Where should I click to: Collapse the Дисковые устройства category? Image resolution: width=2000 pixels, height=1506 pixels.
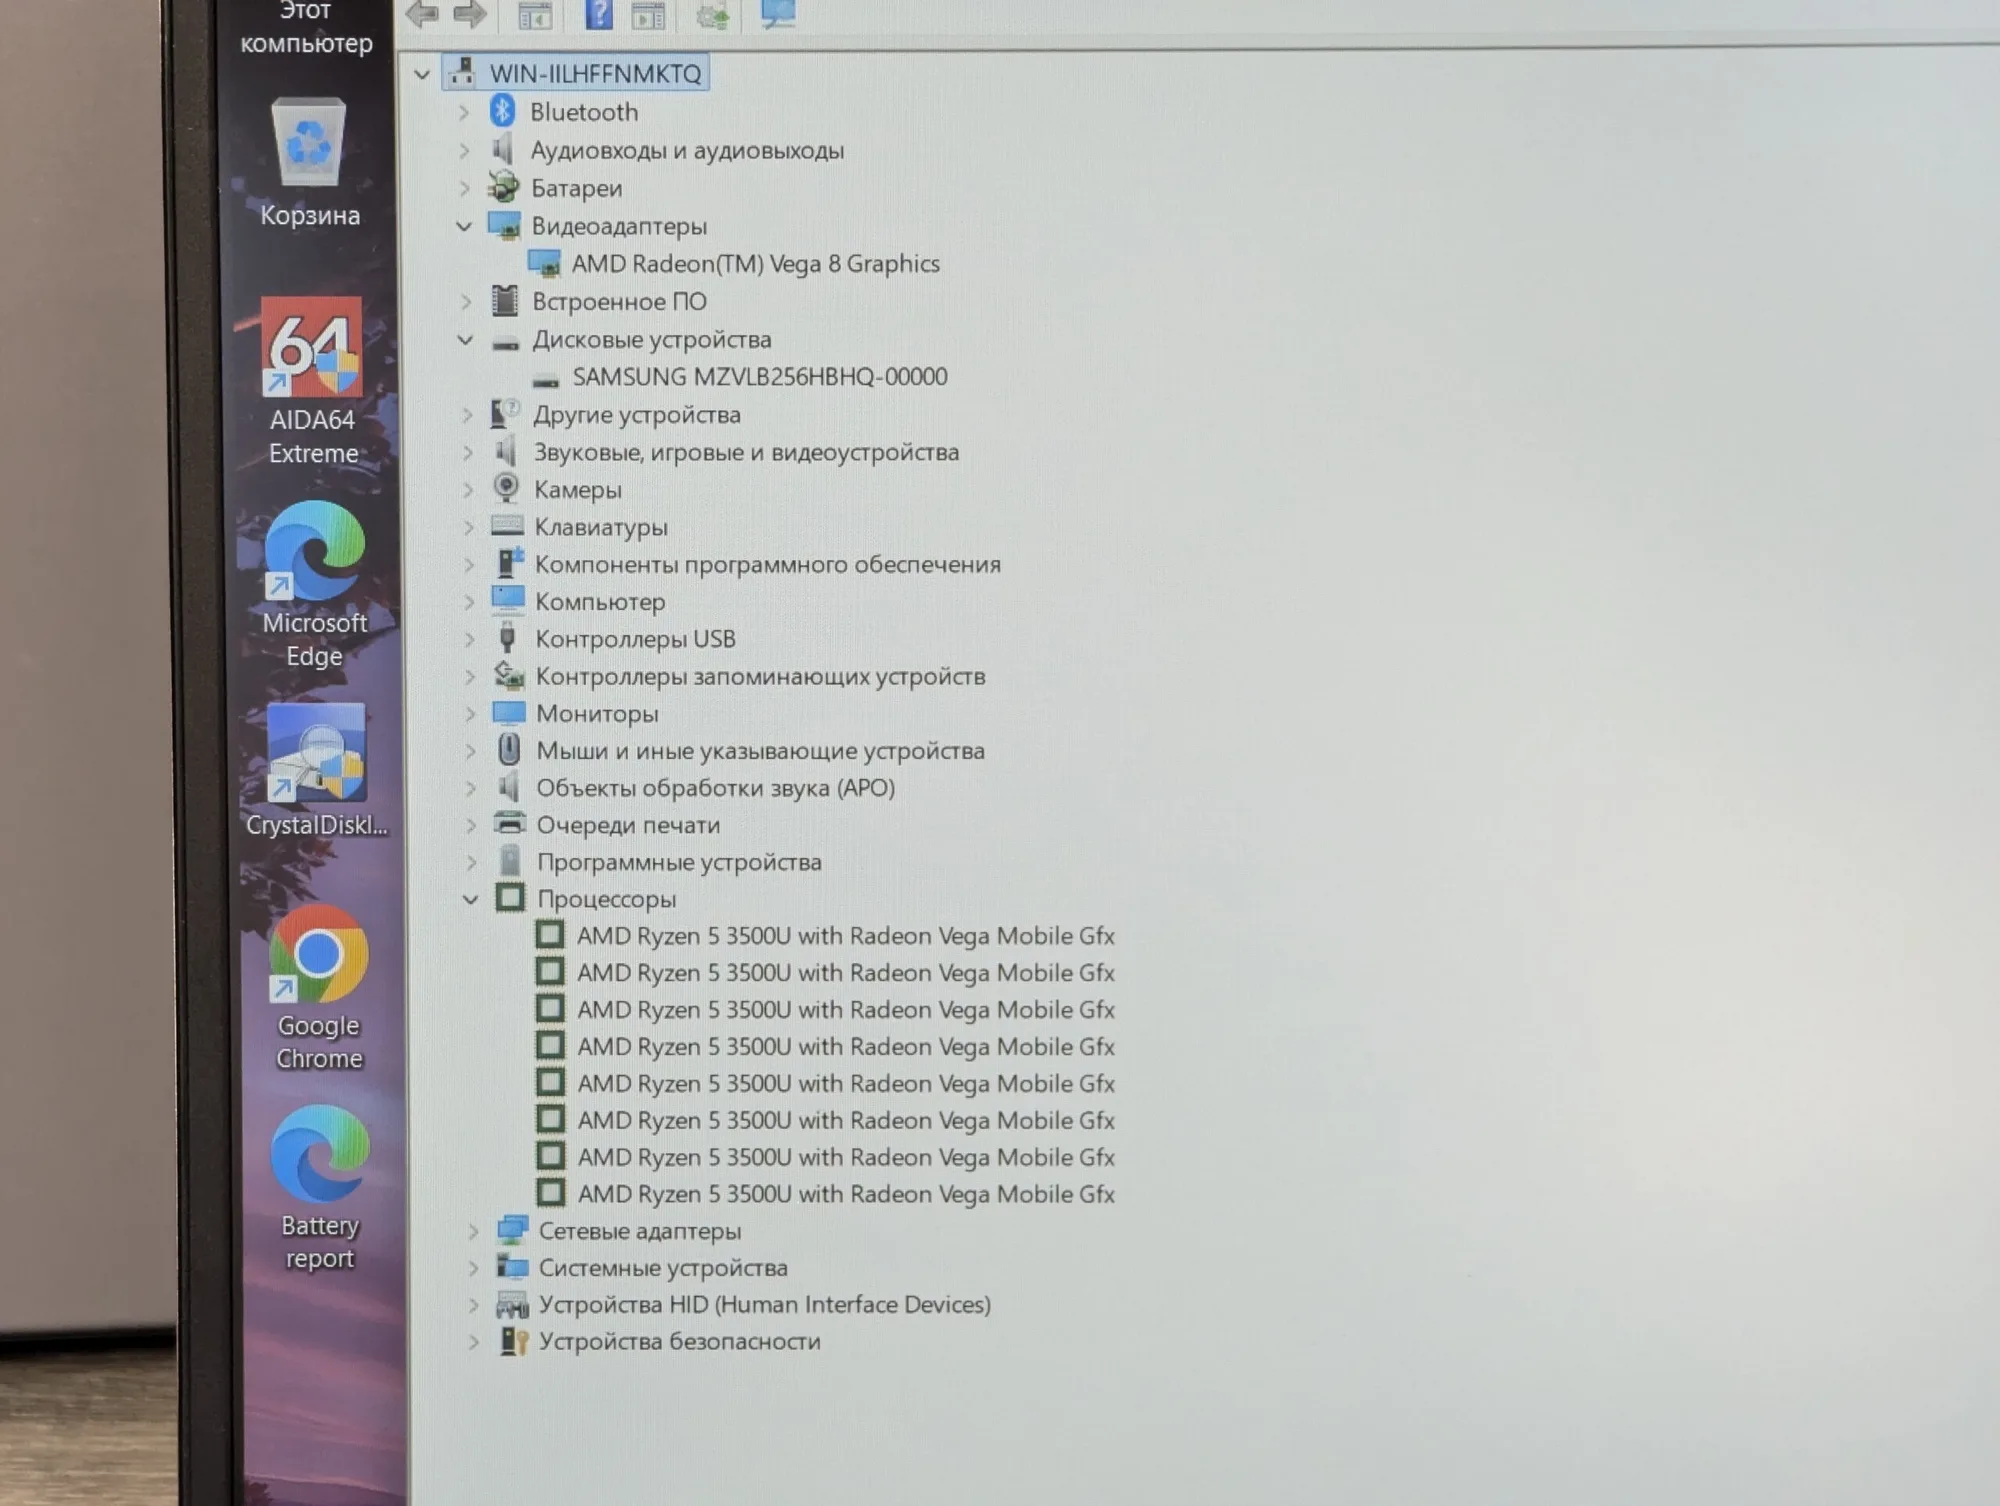(x=465, y=340)
